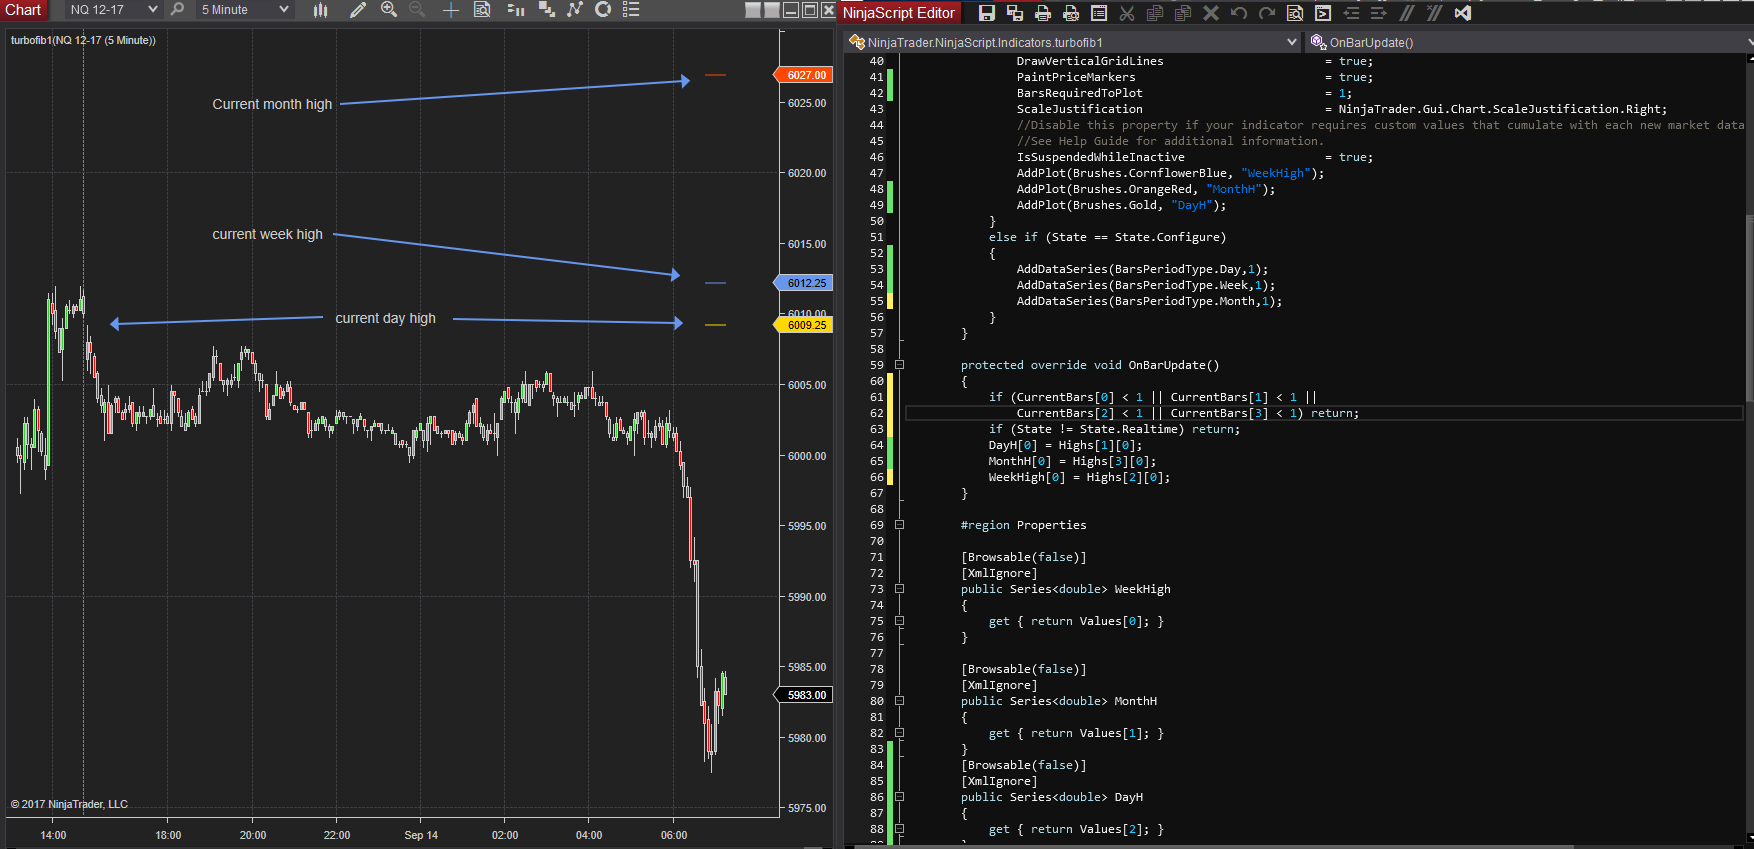Zoom in on the chart
The image size is (1754, 849).
[389, 10]
